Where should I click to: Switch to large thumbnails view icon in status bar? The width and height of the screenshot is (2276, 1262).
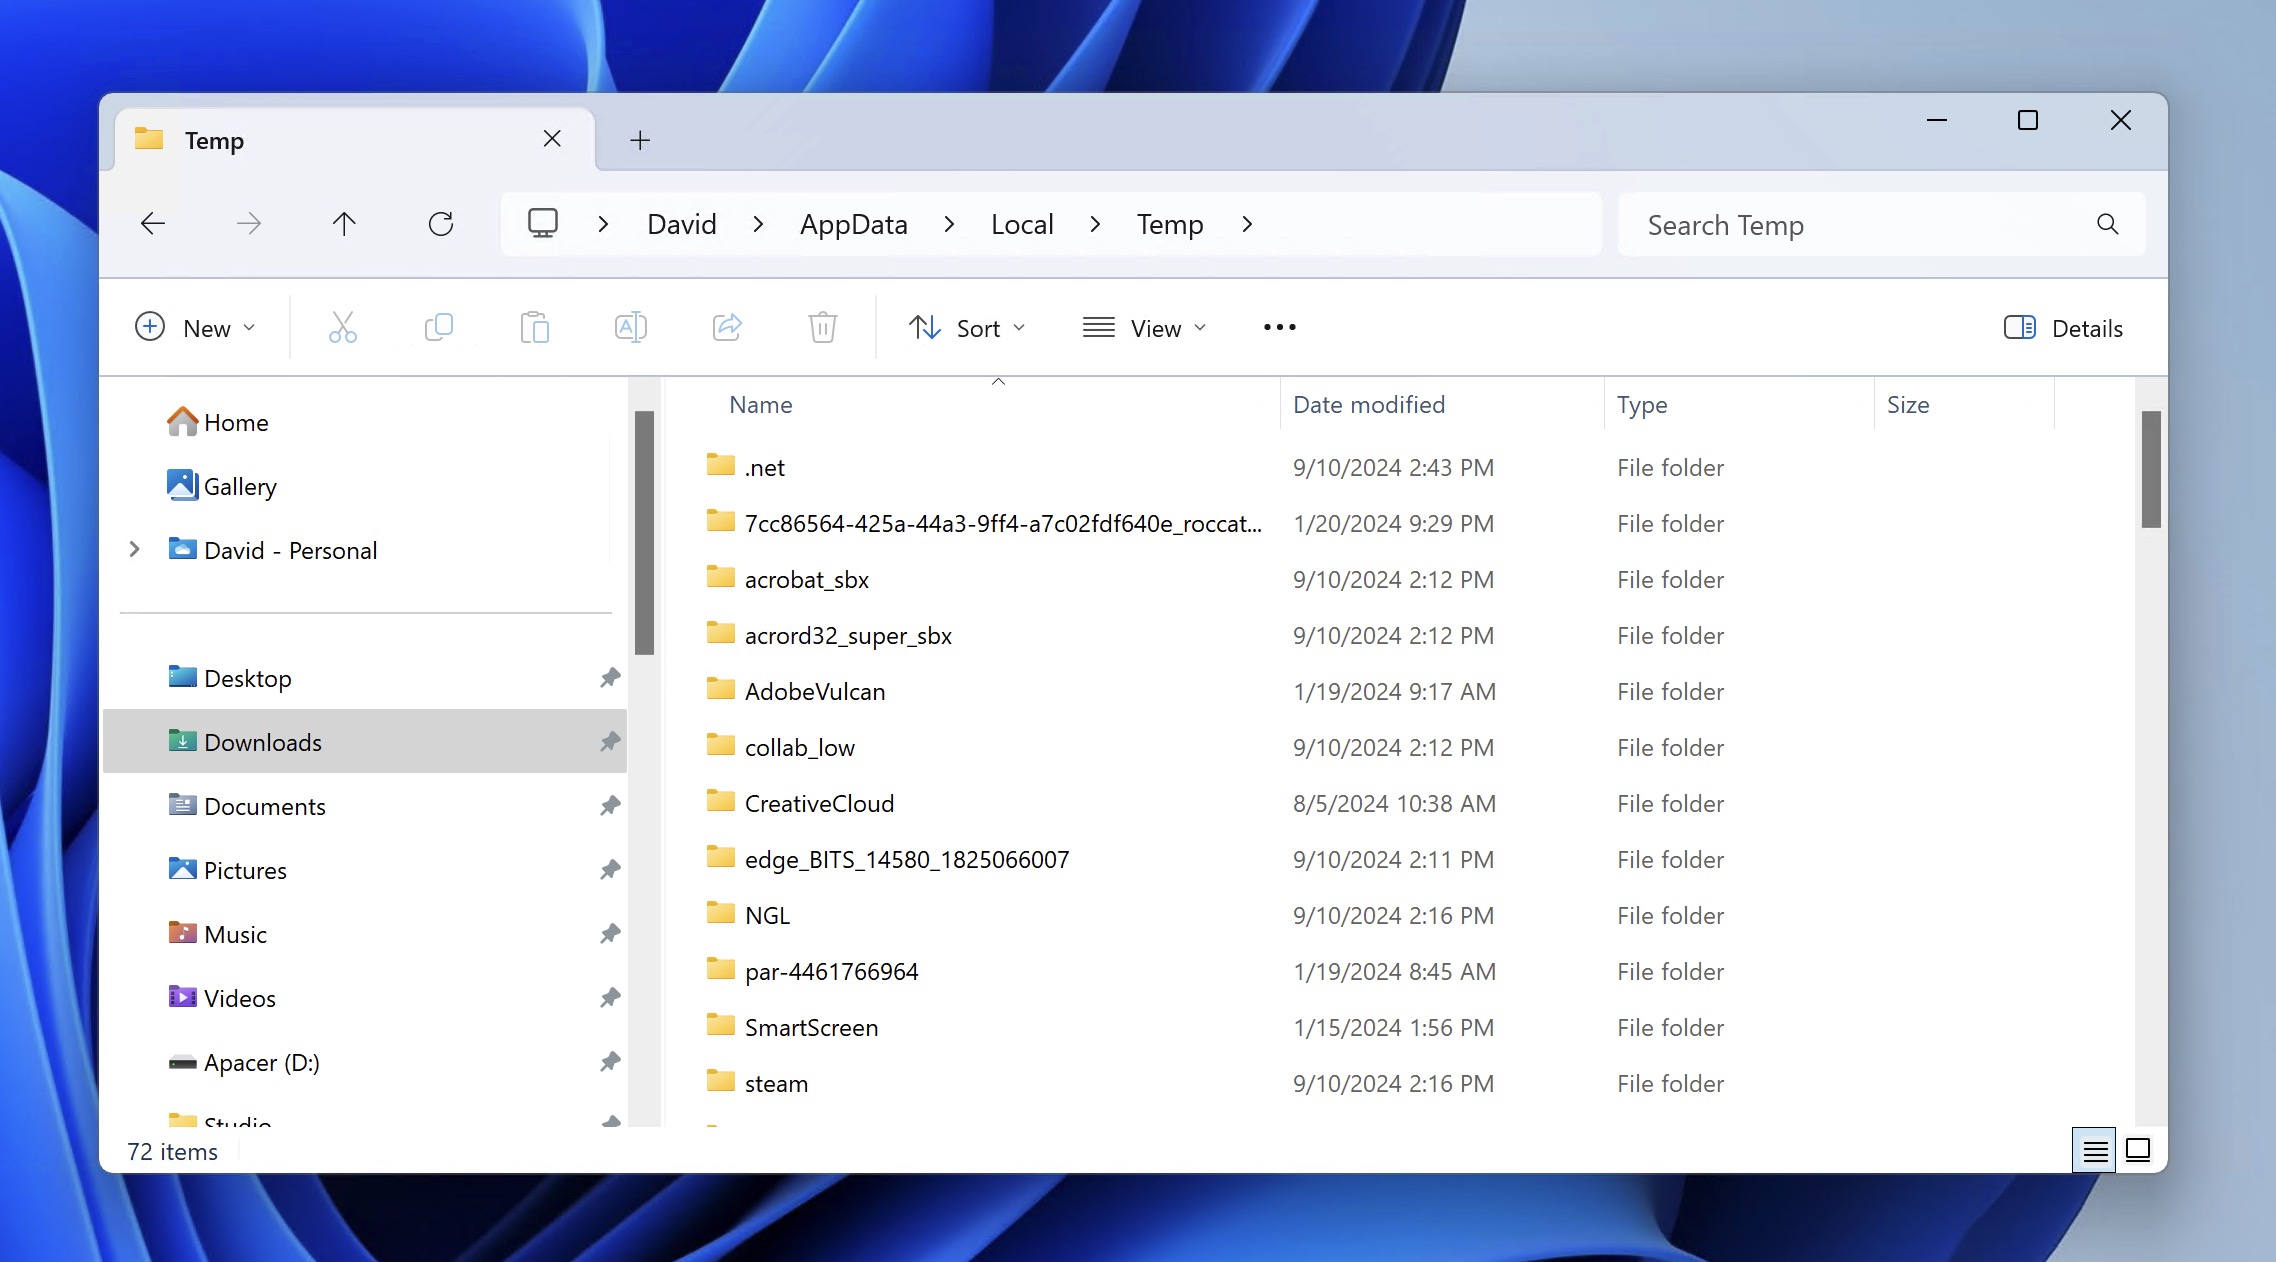(2138, 1151)
